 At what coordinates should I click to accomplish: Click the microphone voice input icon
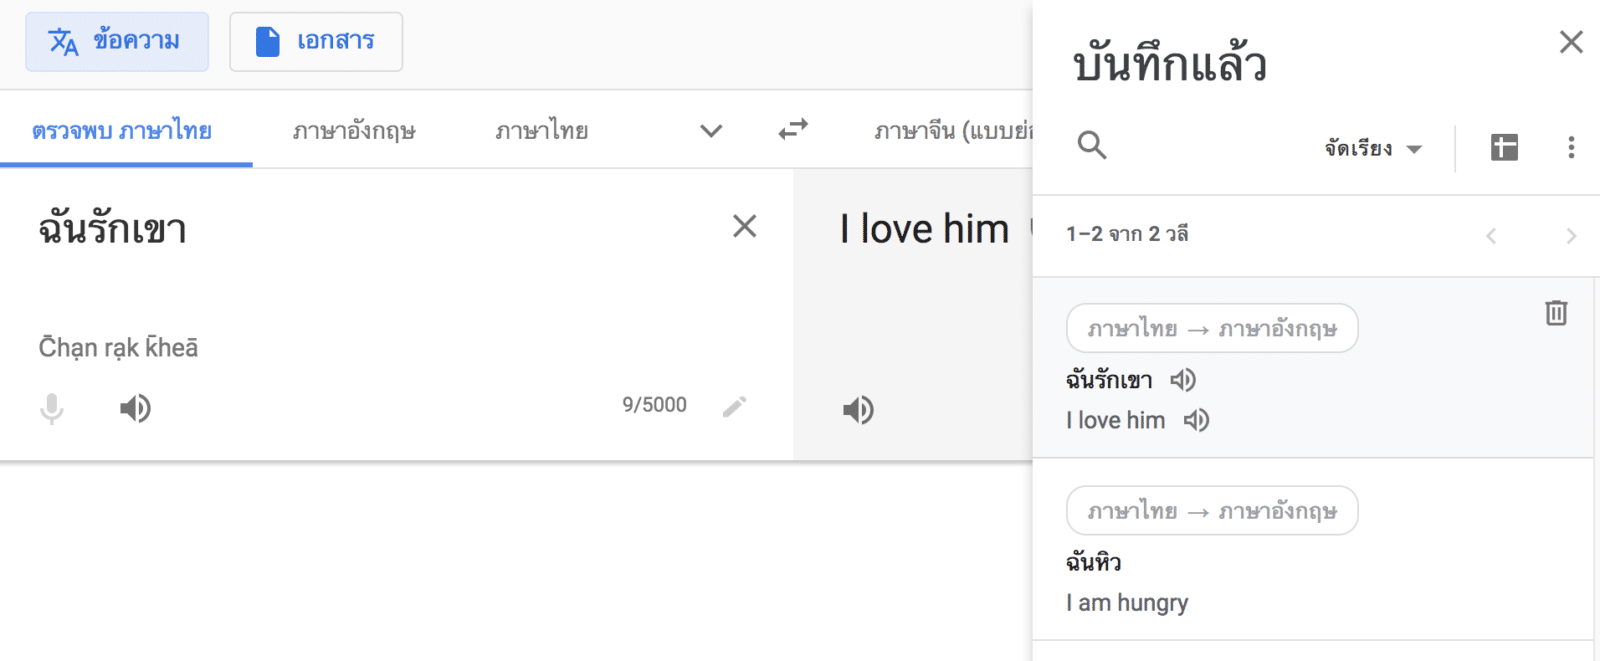click(52, 408)
